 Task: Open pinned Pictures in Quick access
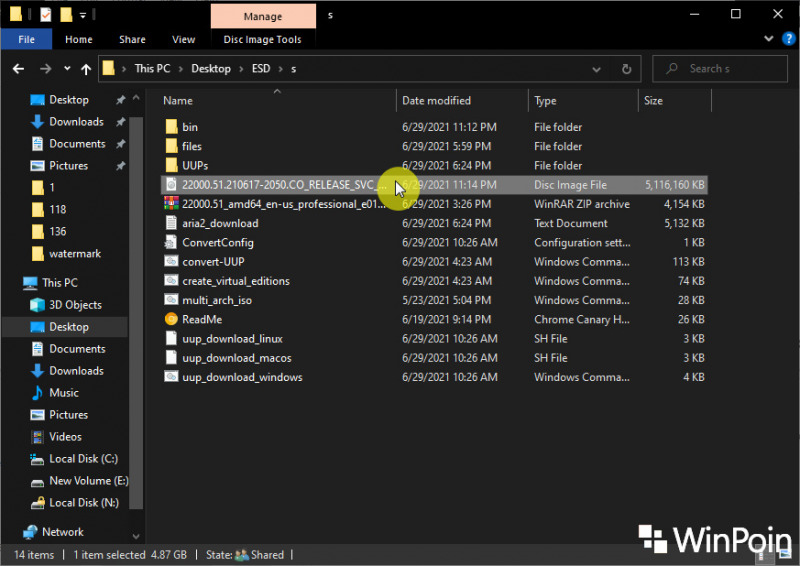(x=68, y=165)
